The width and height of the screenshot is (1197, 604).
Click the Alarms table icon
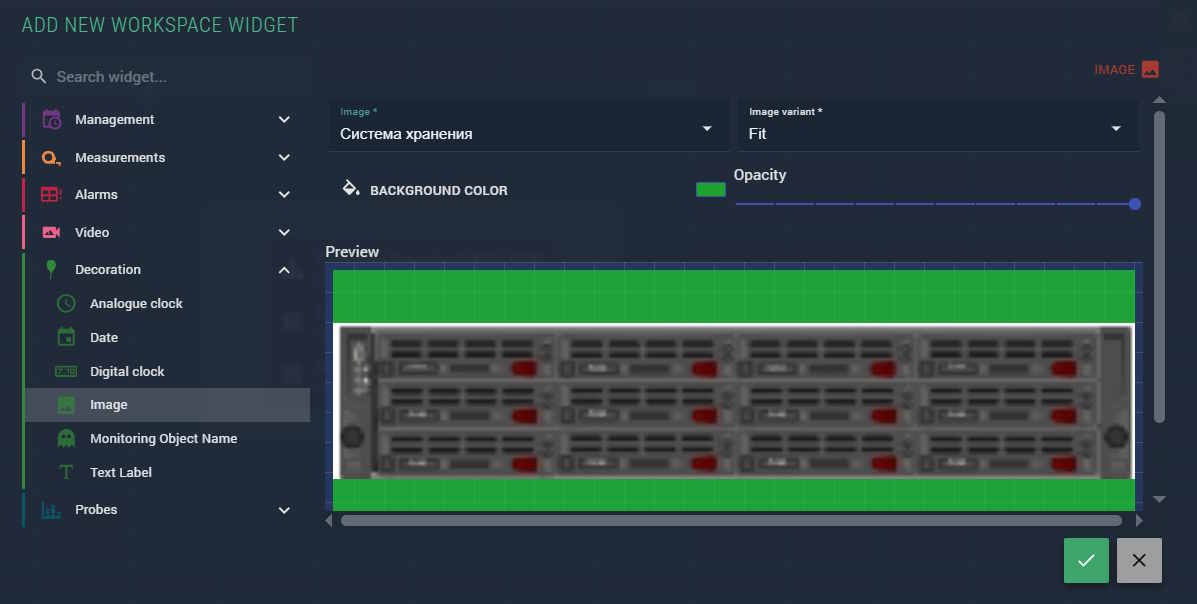[51, 195]
